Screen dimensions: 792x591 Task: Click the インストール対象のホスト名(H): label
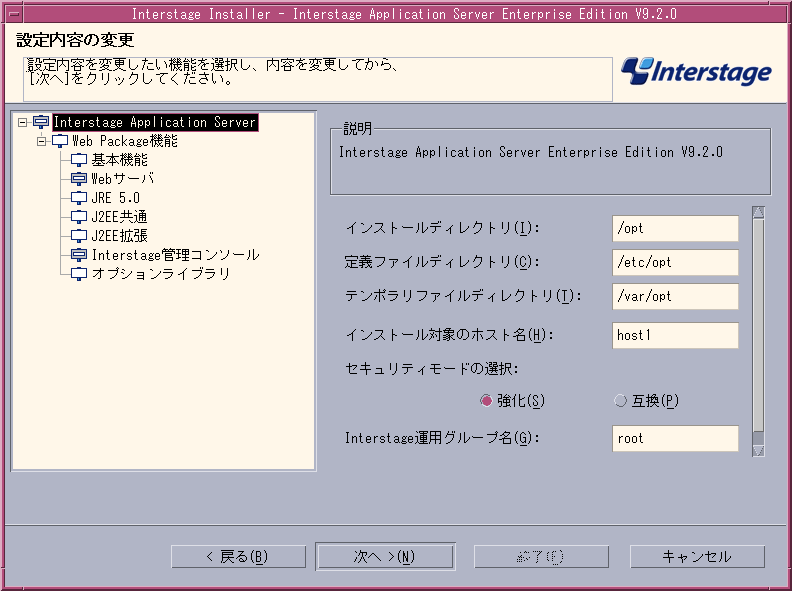pos(450,335)
